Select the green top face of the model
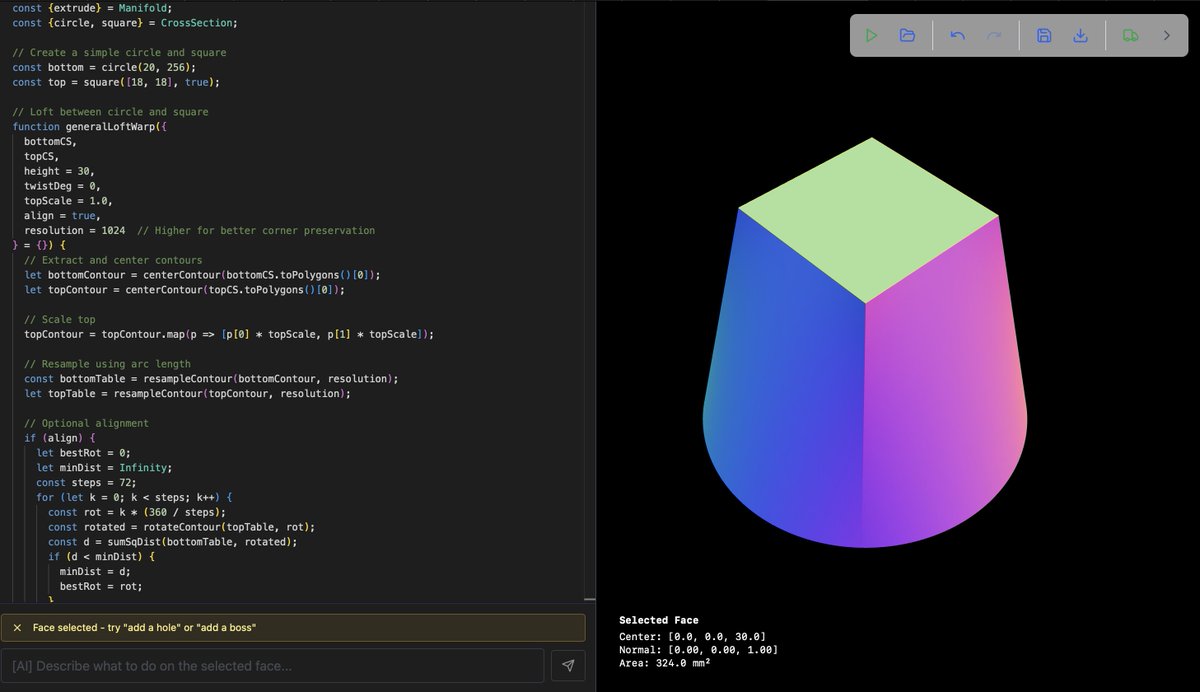 pos(868,218)
